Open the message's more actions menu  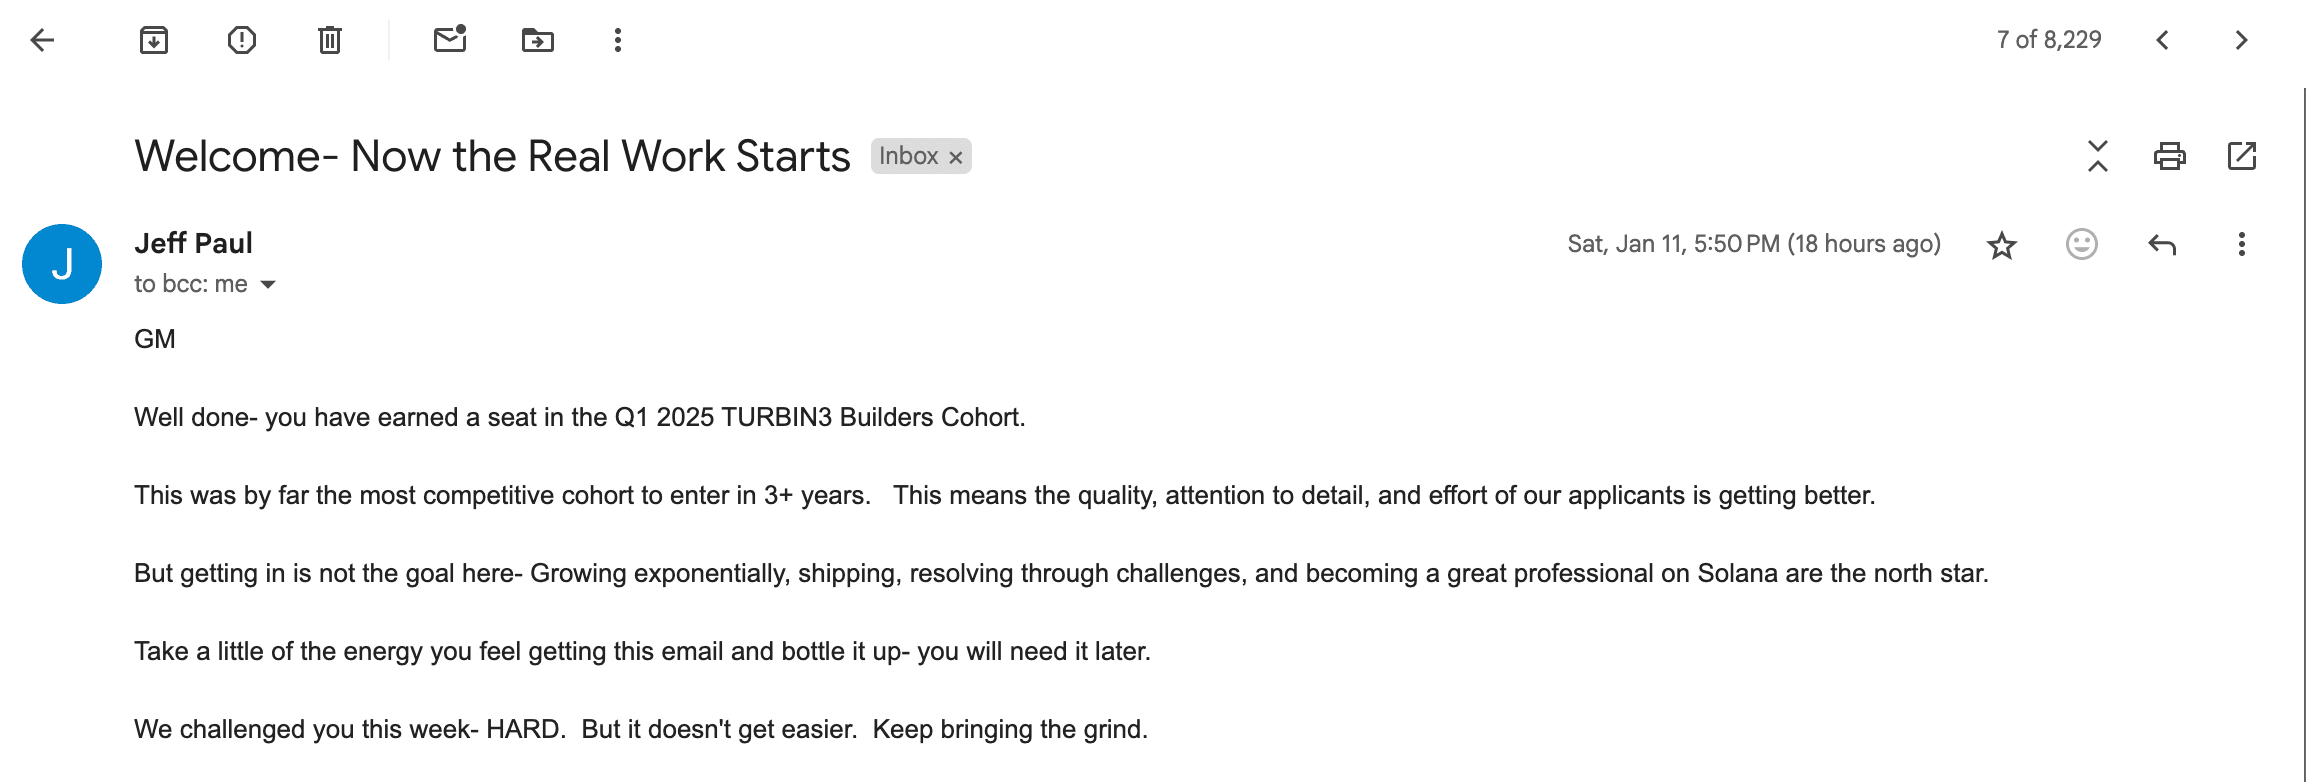point(2241,245)
